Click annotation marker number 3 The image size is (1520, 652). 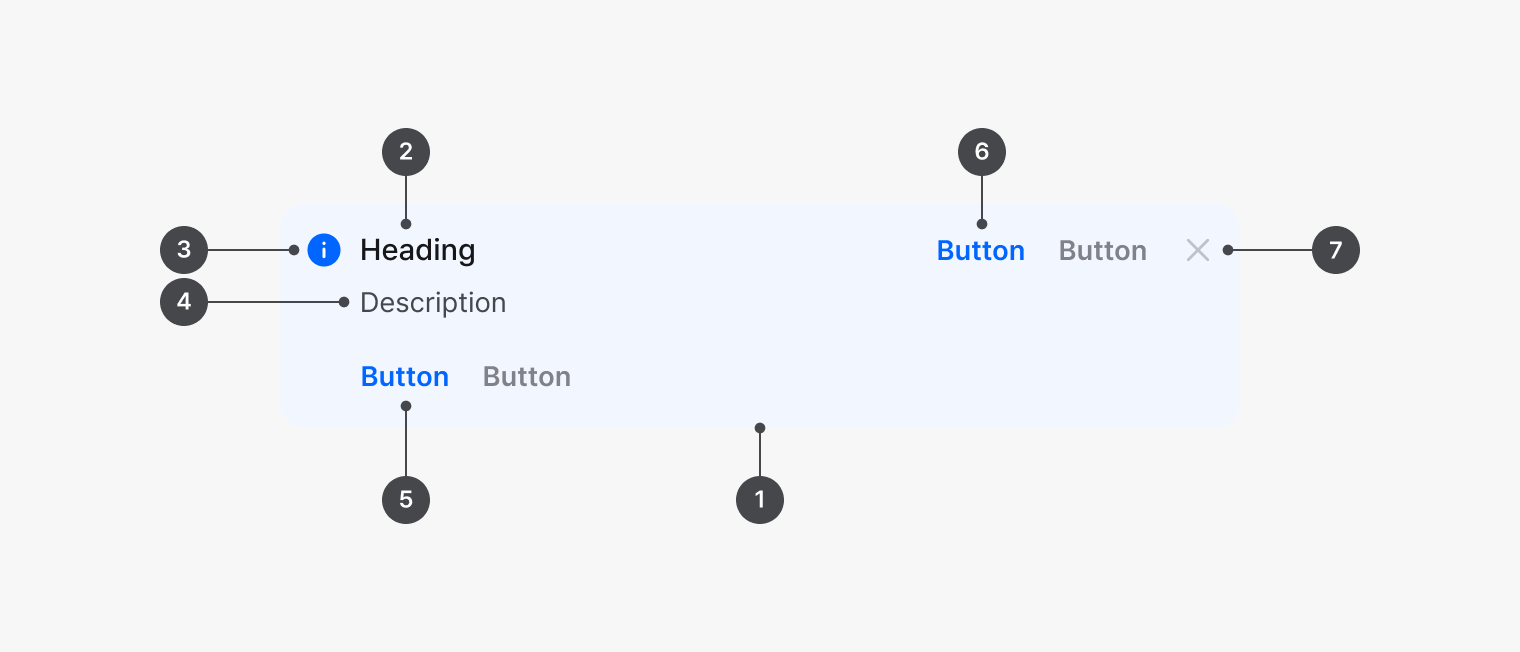click(x=184, y=250)
